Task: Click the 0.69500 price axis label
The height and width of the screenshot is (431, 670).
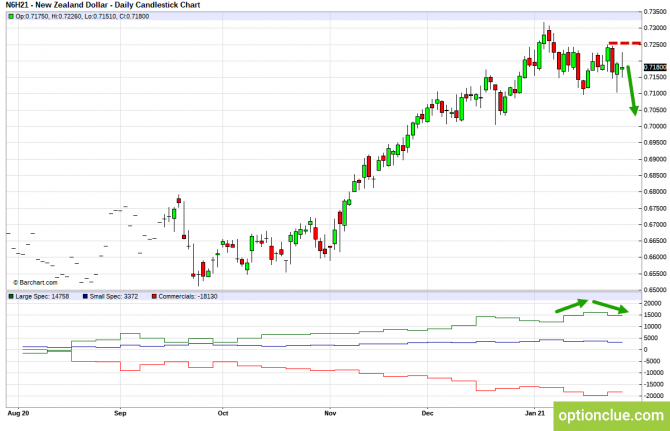Action: [655, 142]
